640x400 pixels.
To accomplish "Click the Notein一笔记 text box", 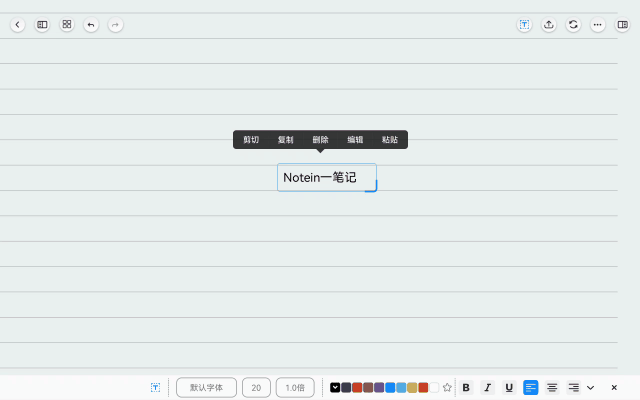I will (x=327, y=178).
